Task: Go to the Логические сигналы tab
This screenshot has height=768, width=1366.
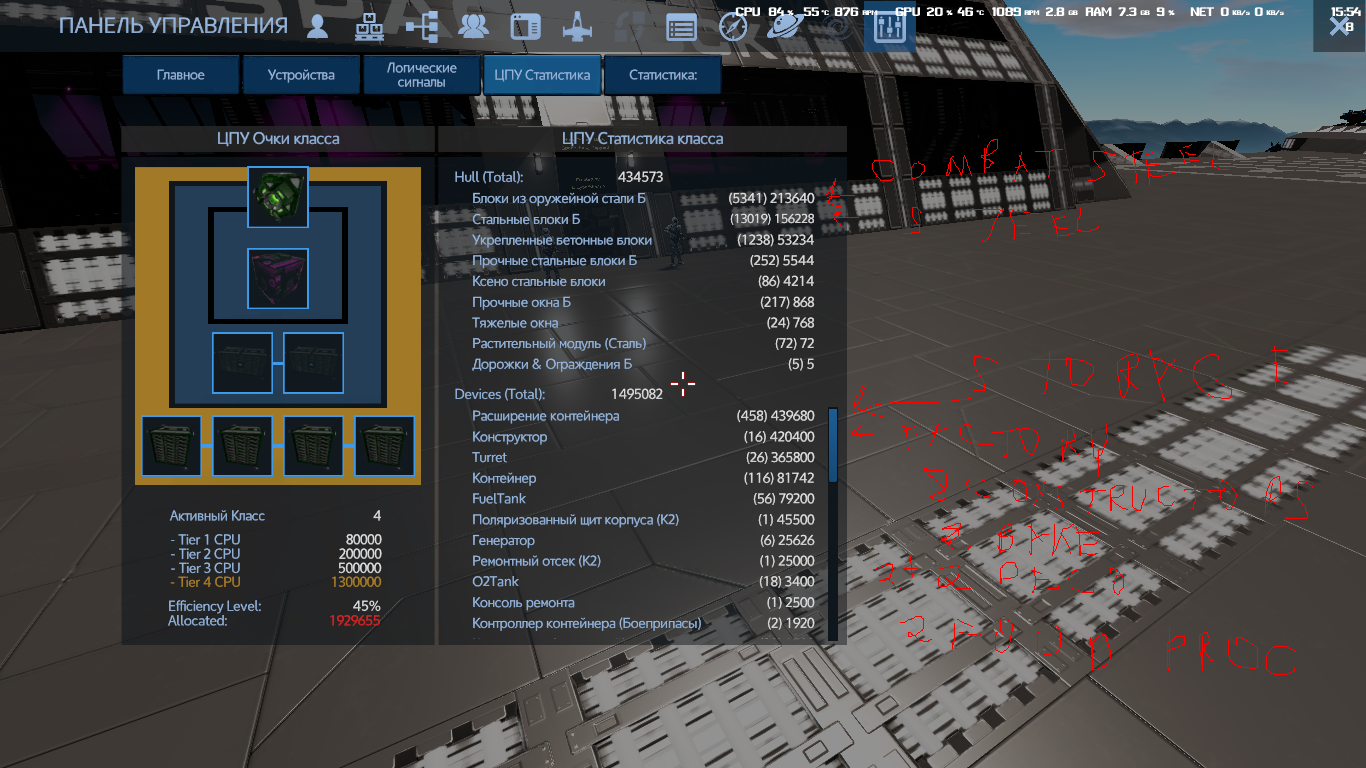Action: tap(421, 75)
